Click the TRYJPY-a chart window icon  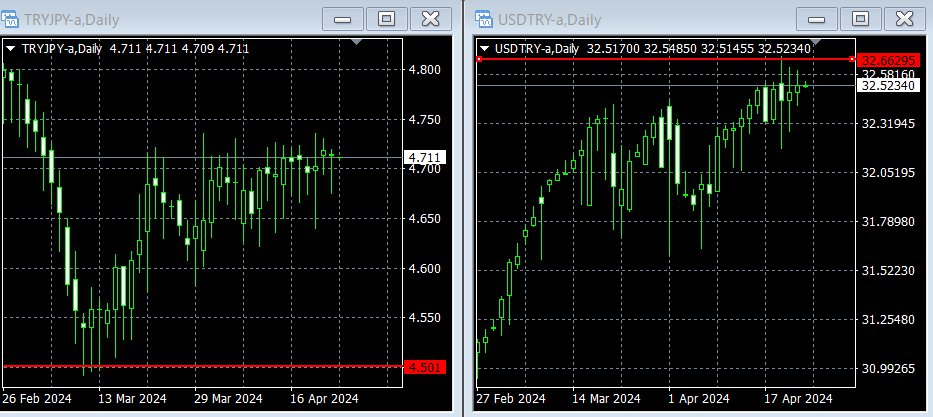10,20
